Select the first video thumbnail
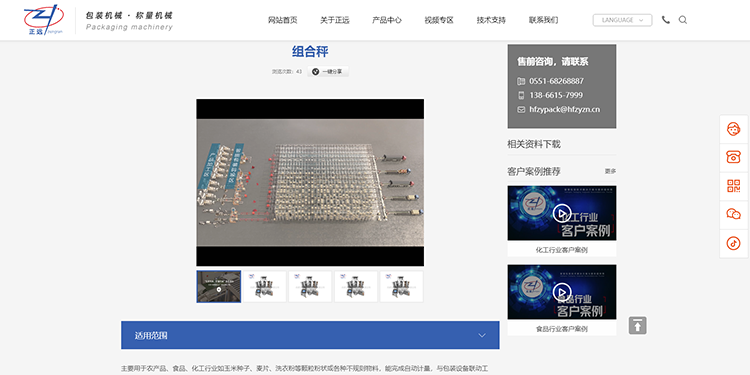The image size is (750, 375). (x=219, y=287)
